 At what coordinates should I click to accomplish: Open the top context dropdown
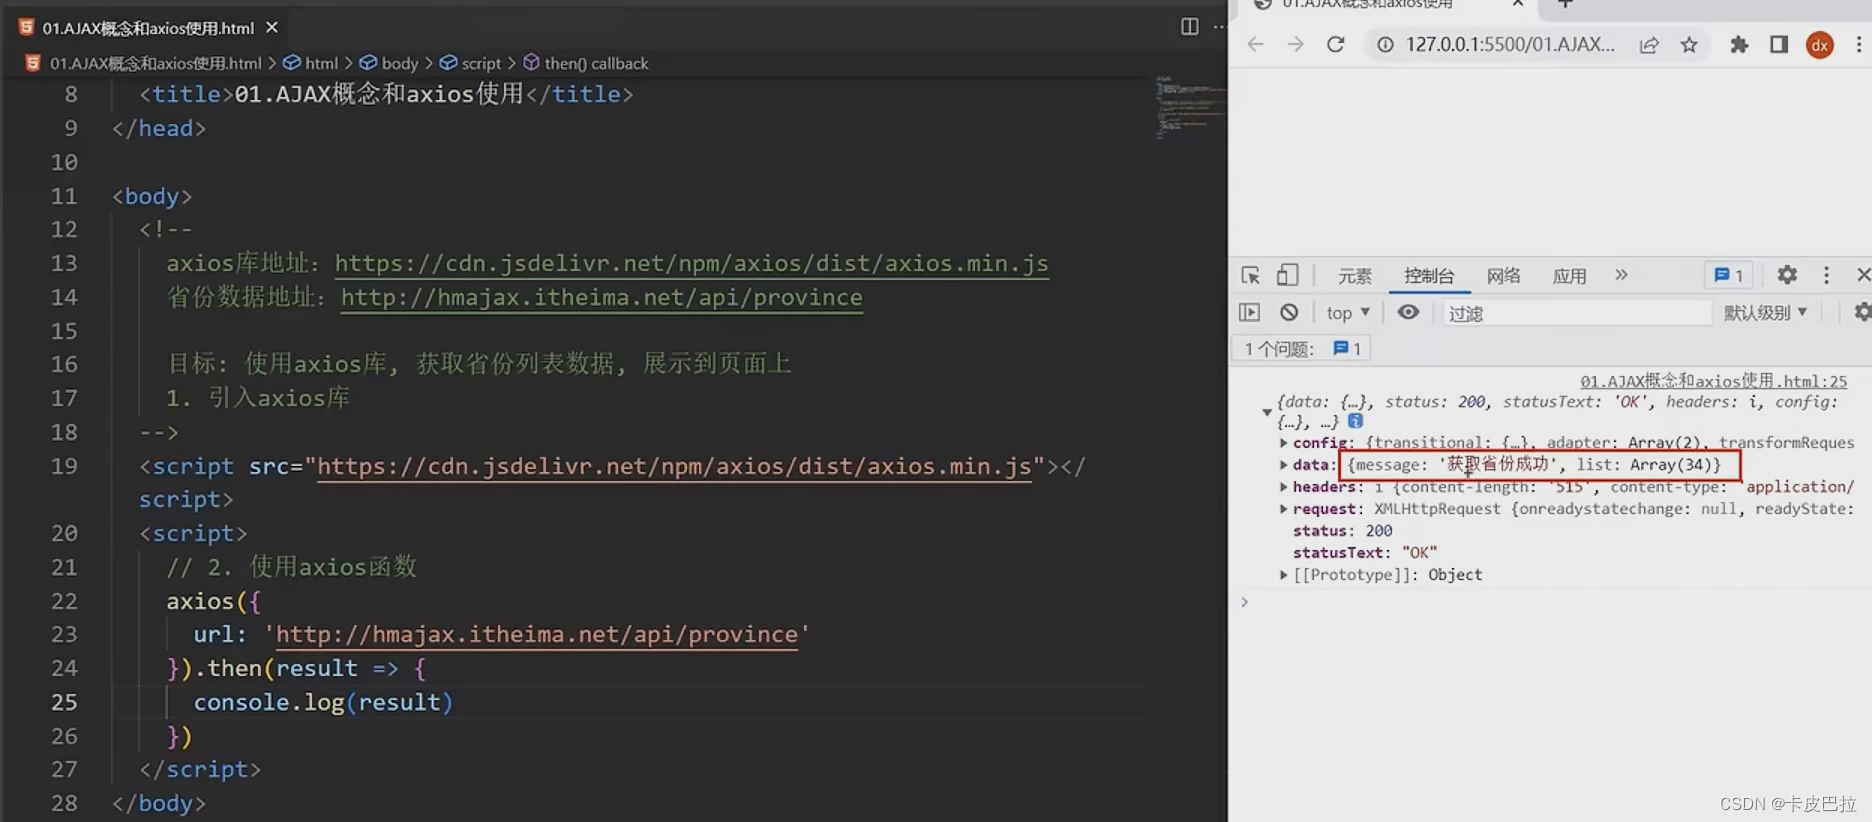click(1348, 312)
